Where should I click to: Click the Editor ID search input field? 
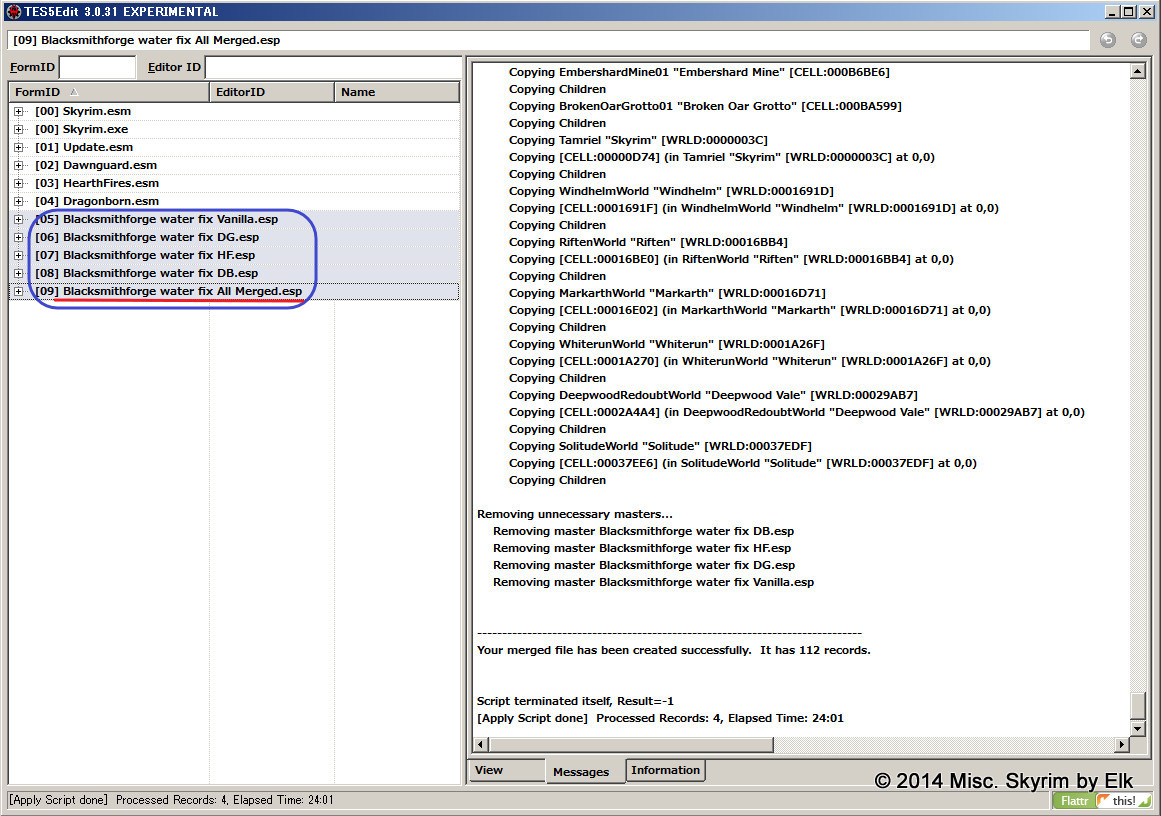[x=332, y=67]
